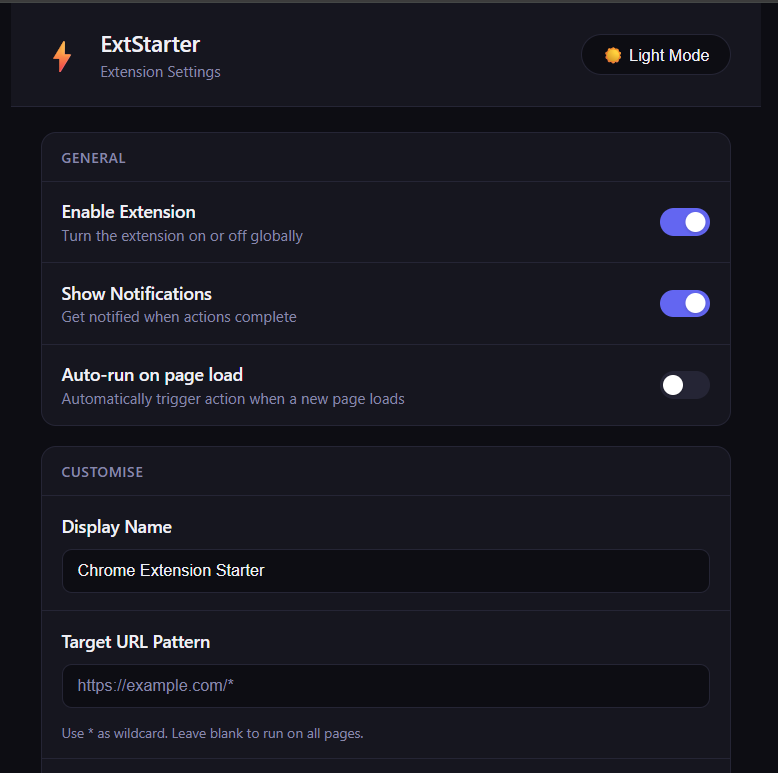Image resolution: width=778 pixels, height=773 pixels.
Task: Click into the Display Name field
Action: point(386,571)
